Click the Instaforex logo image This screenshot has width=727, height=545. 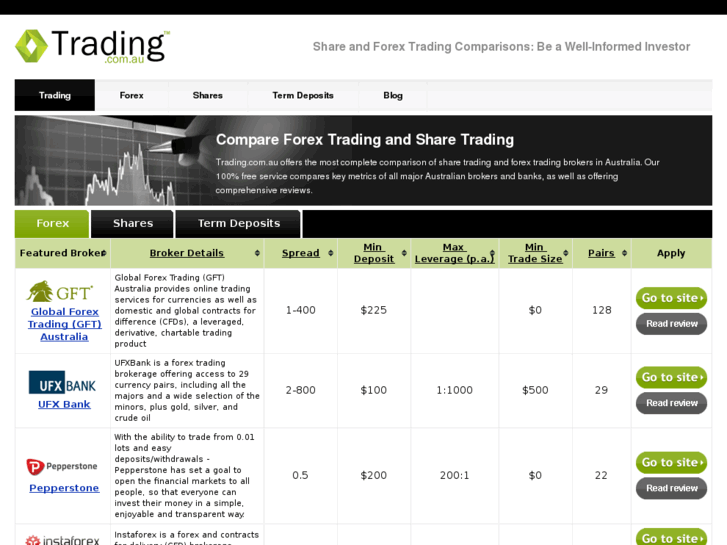click(63, 540)
